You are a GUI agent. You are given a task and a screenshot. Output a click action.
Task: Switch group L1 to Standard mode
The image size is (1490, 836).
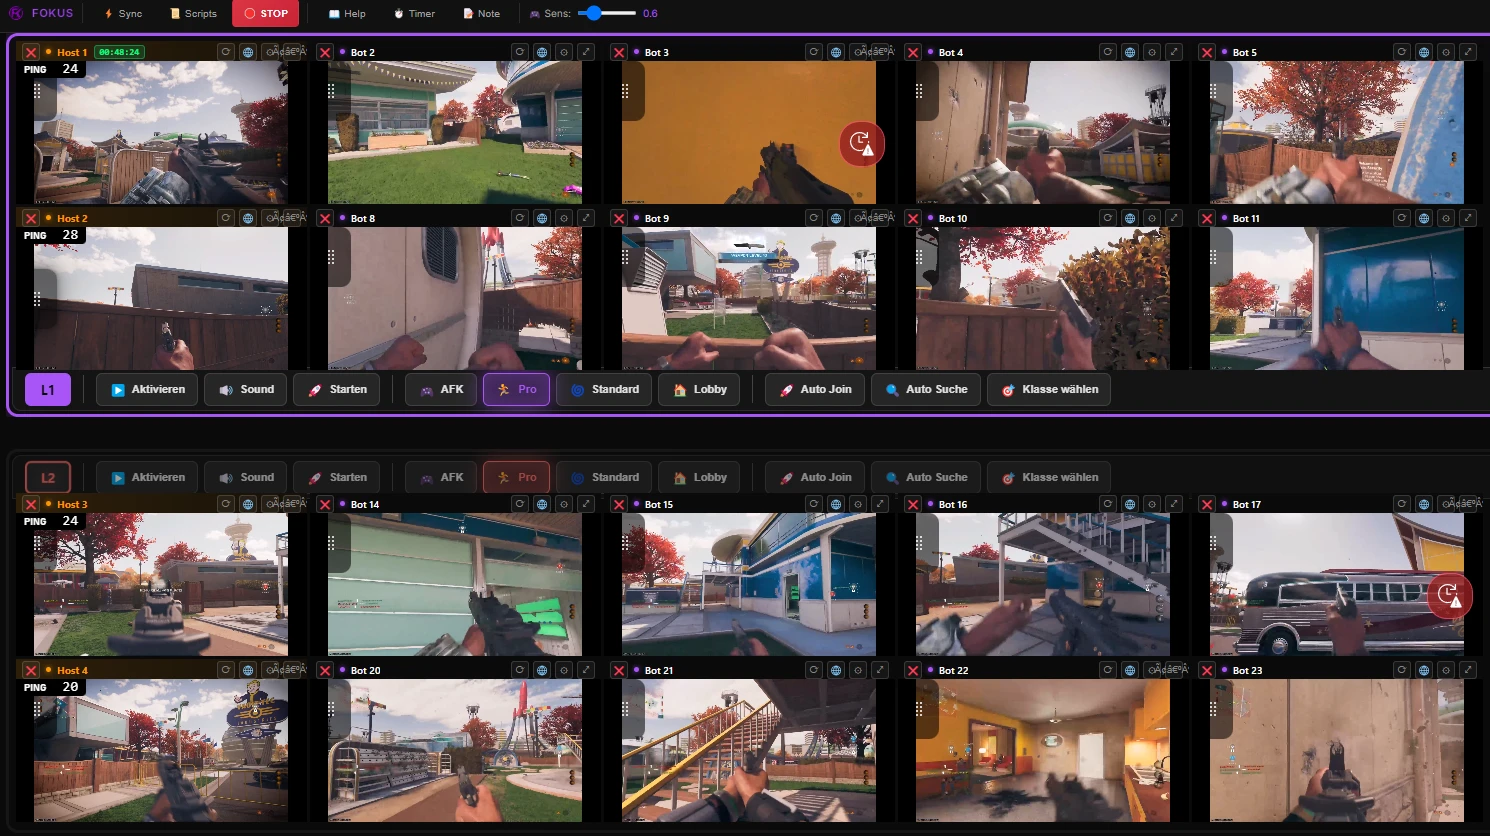(604, 390)
